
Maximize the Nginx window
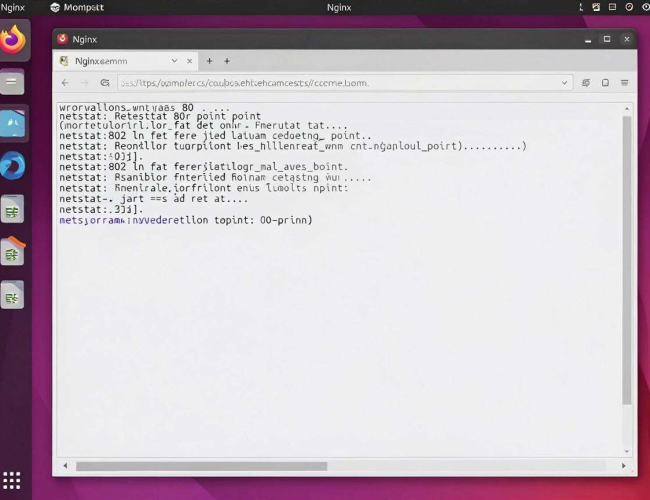coord(607,39)
